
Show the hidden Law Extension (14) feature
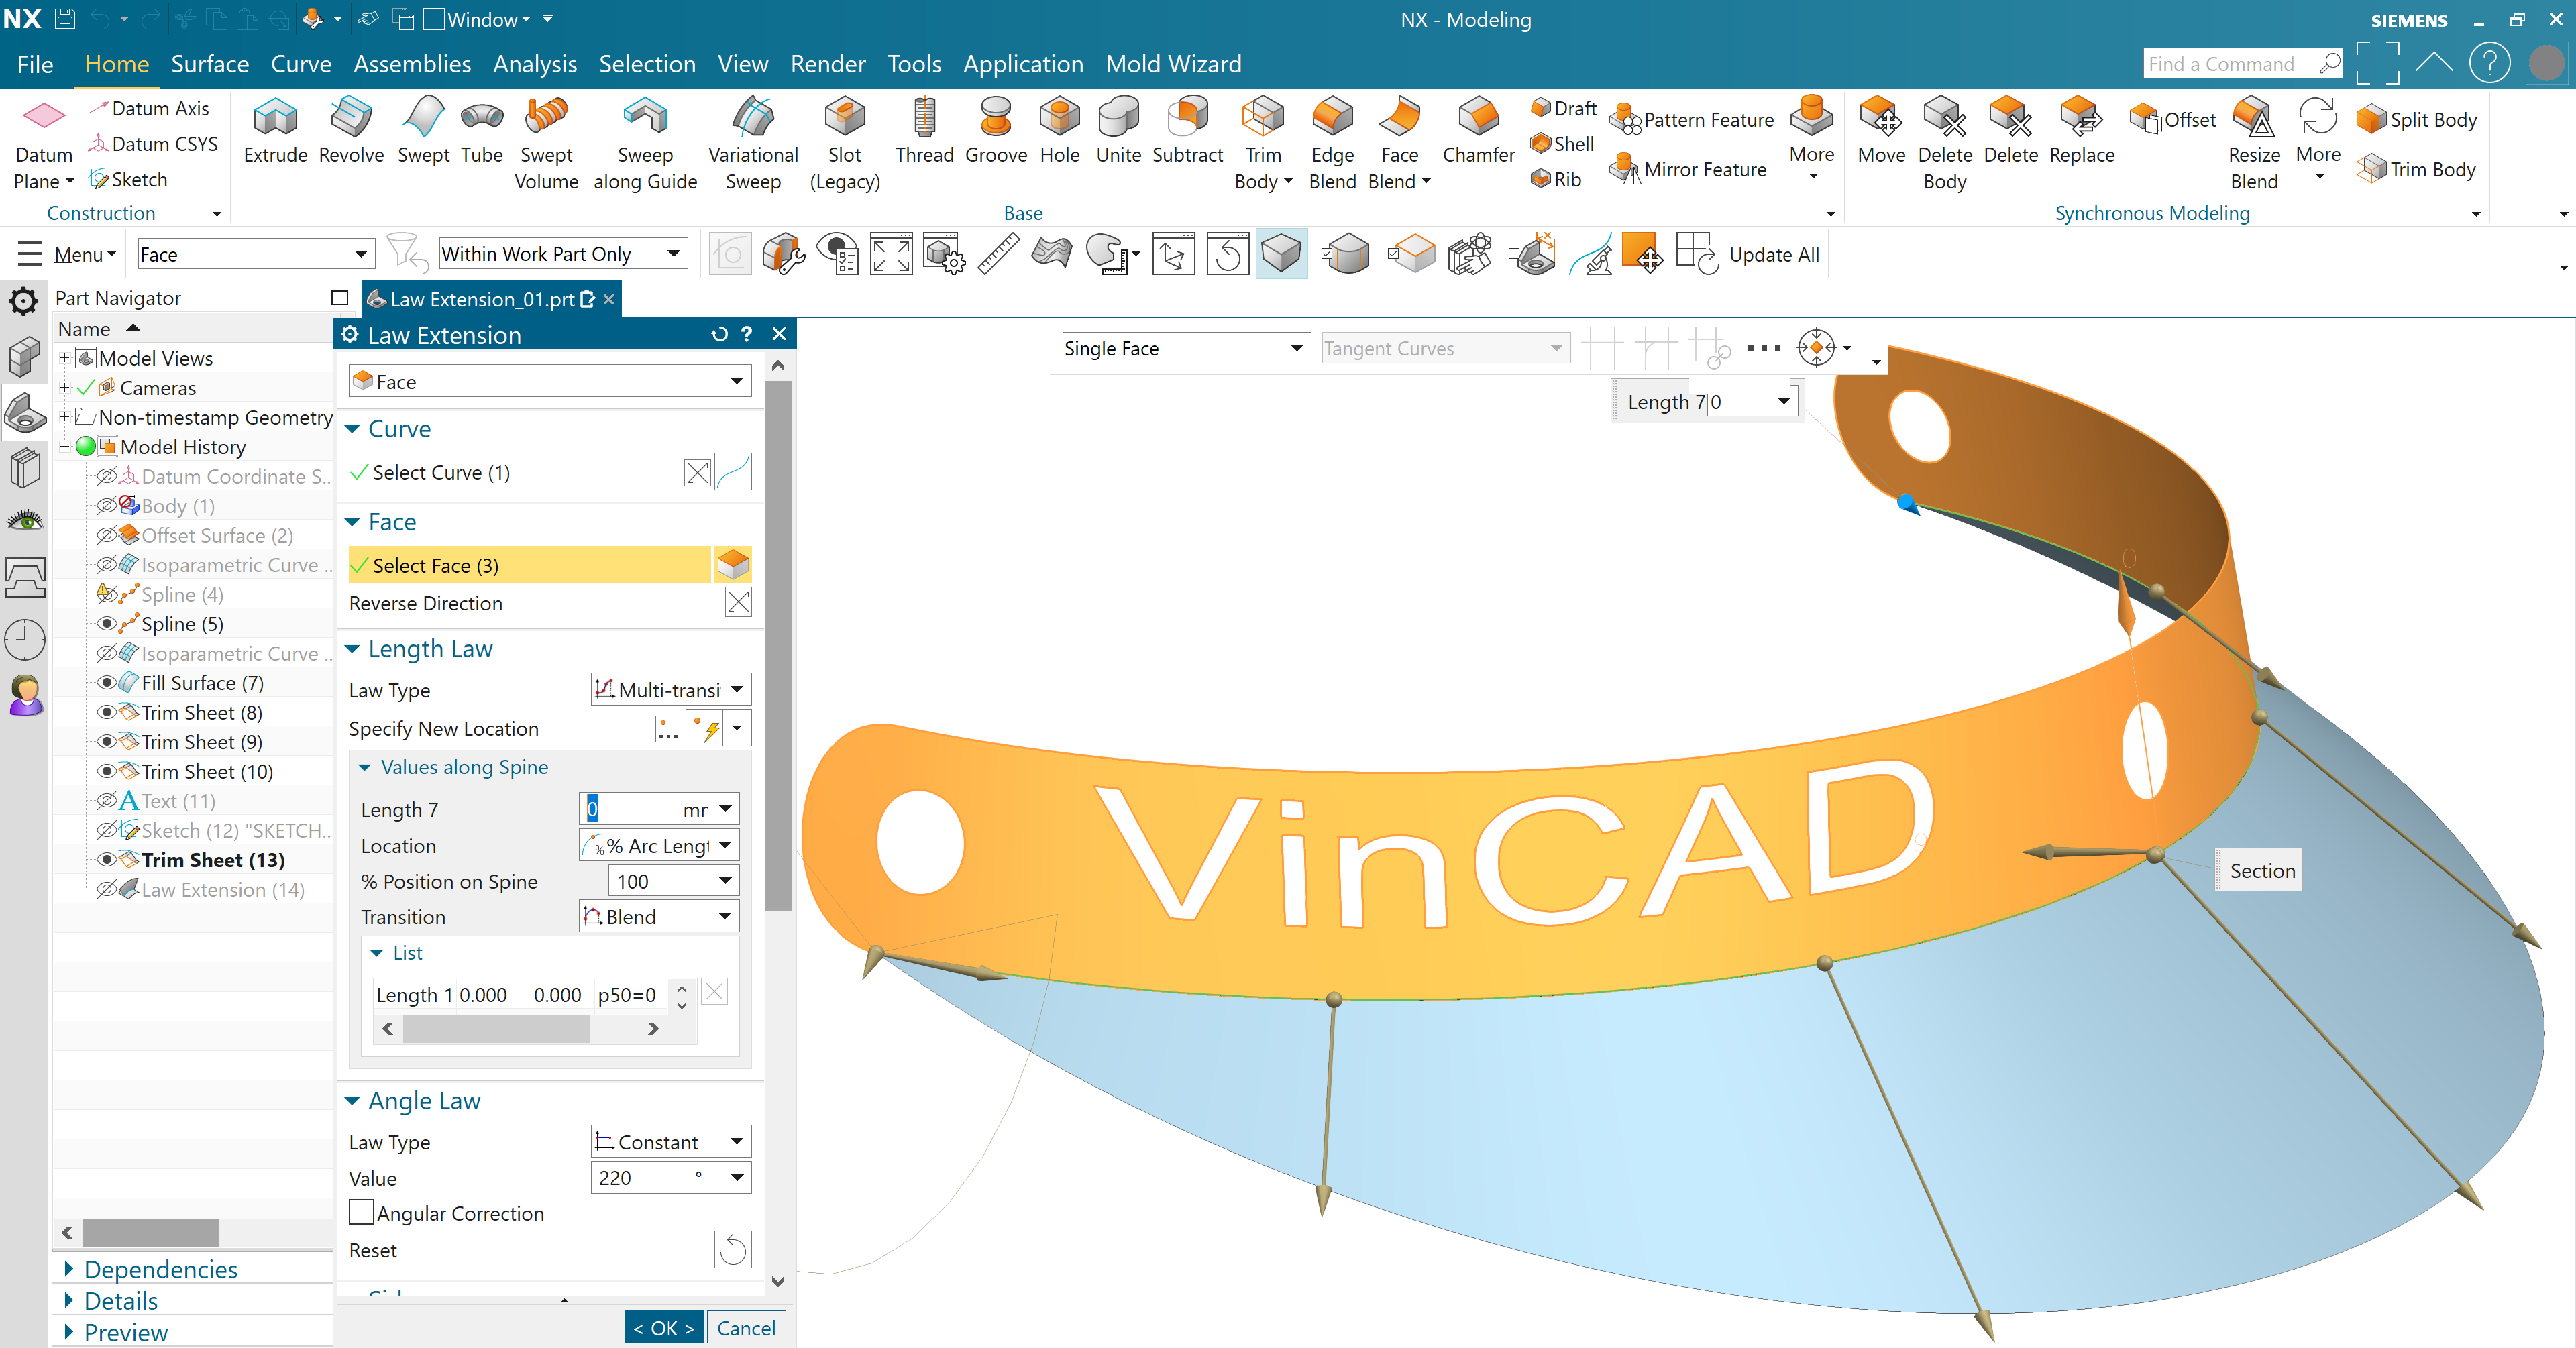coord(106,889)
